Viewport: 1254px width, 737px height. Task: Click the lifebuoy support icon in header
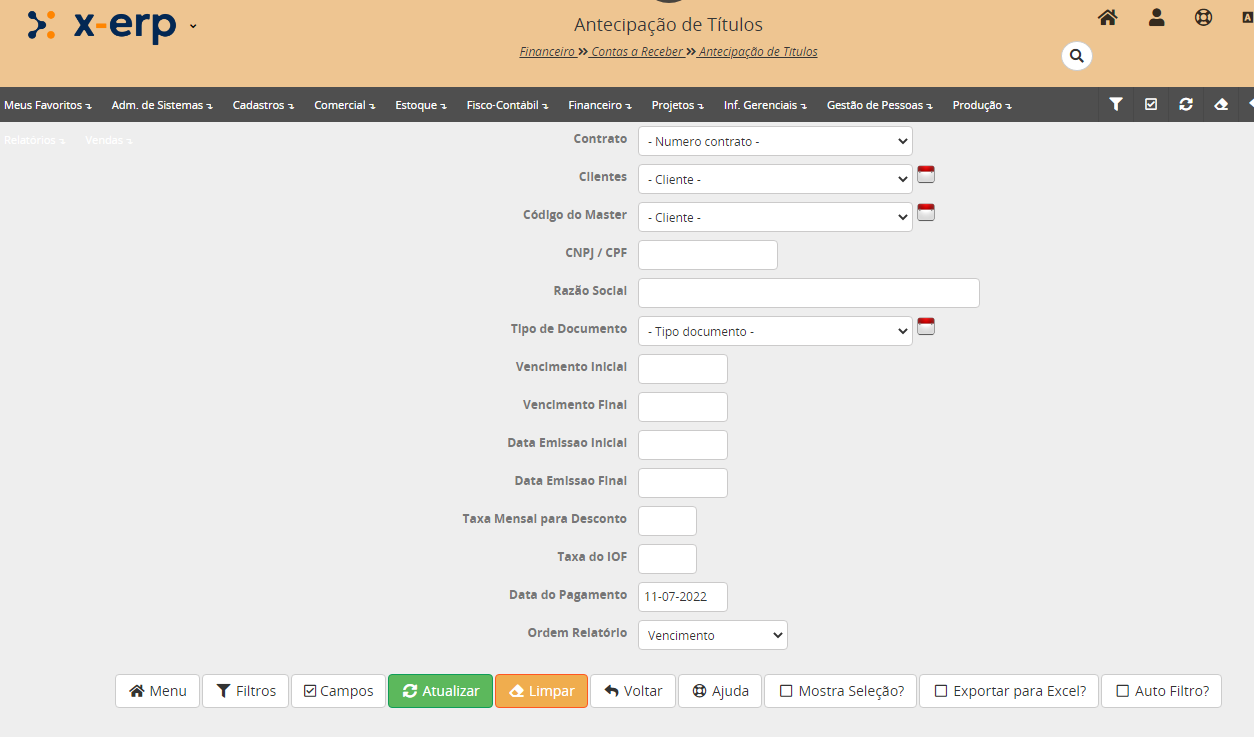tap(1204, 17)
